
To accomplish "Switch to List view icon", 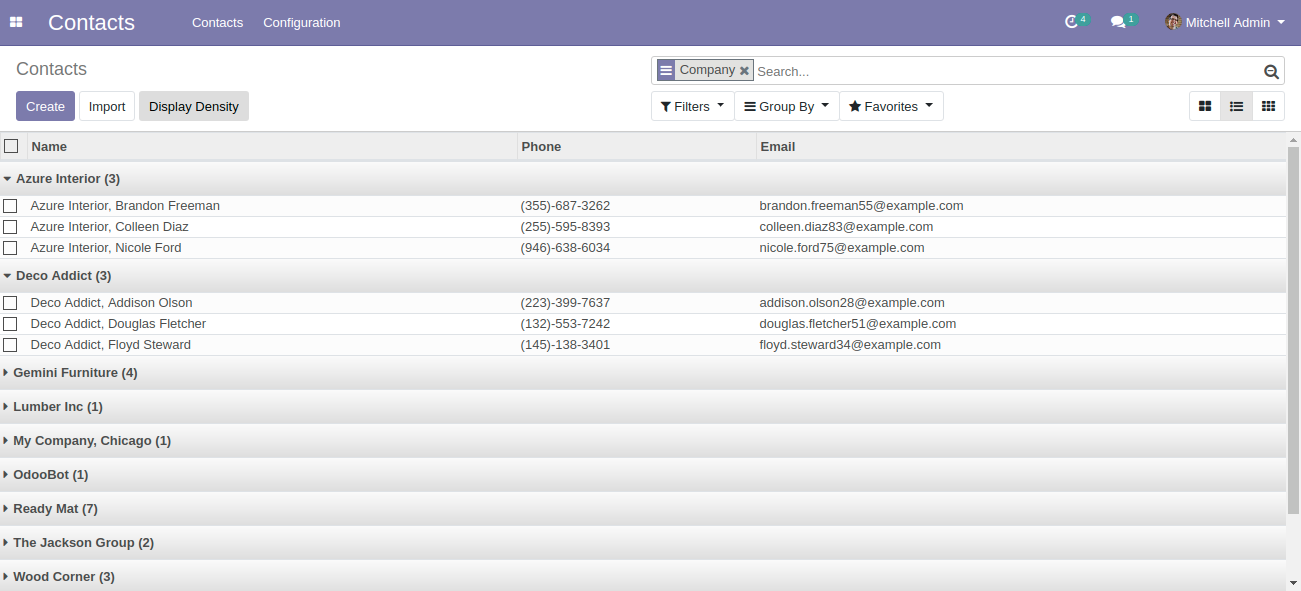I will 1236,106.
